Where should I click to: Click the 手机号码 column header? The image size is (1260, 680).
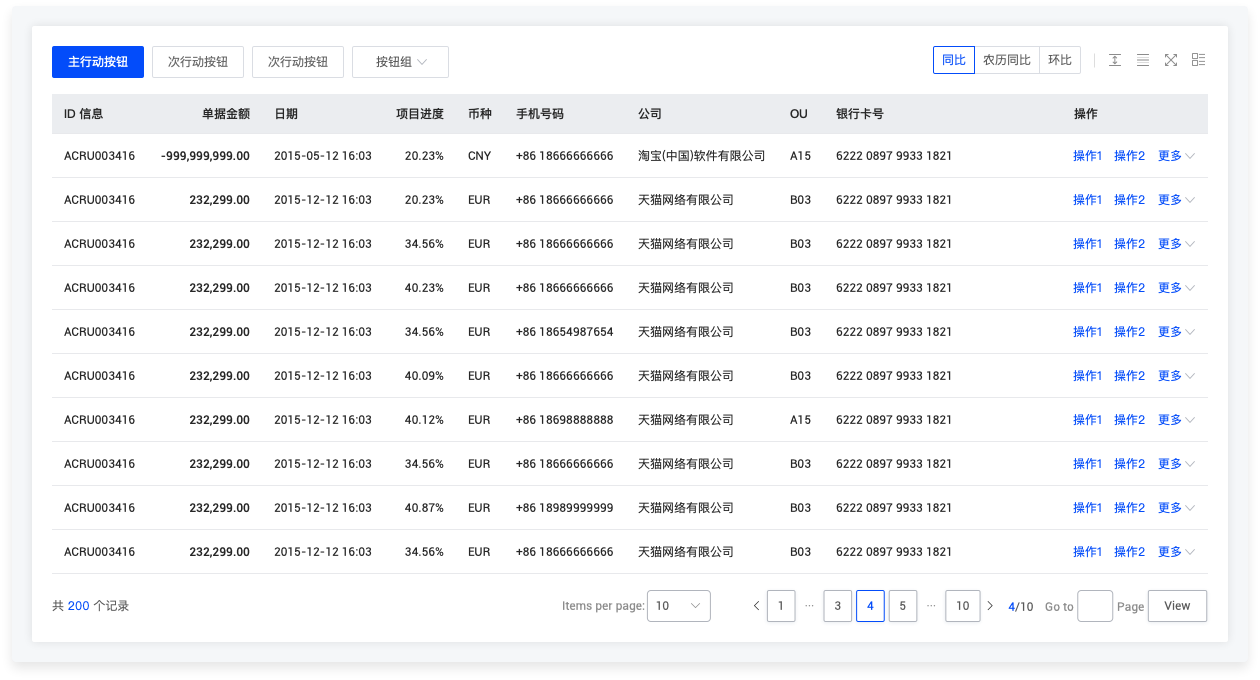(540, 114)
